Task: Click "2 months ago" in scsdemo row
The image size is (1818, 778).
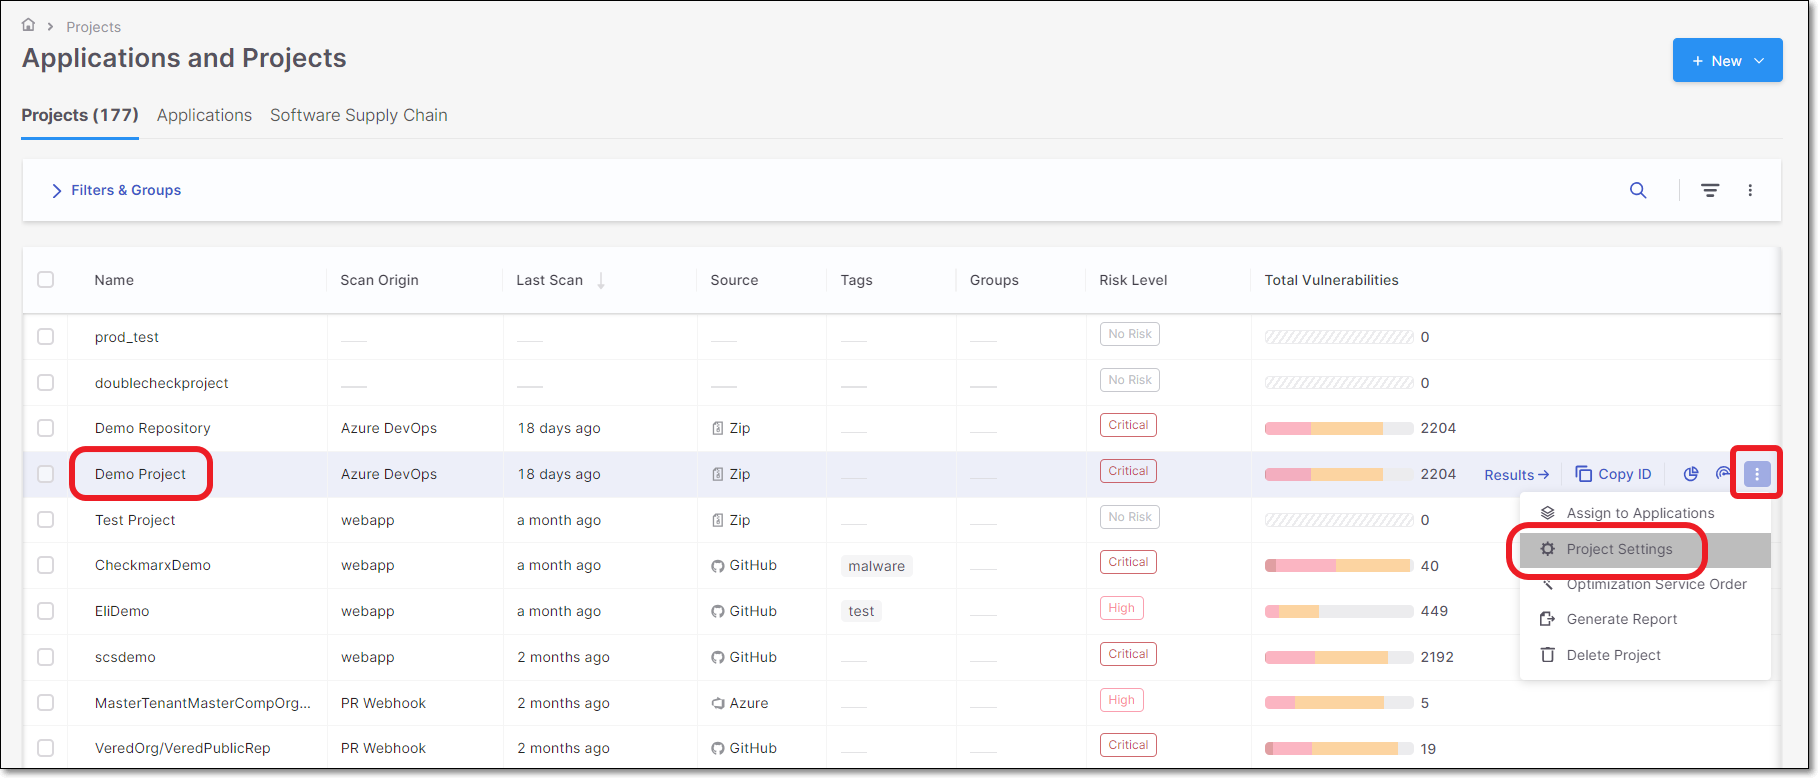Action: (x=563, y=657)
